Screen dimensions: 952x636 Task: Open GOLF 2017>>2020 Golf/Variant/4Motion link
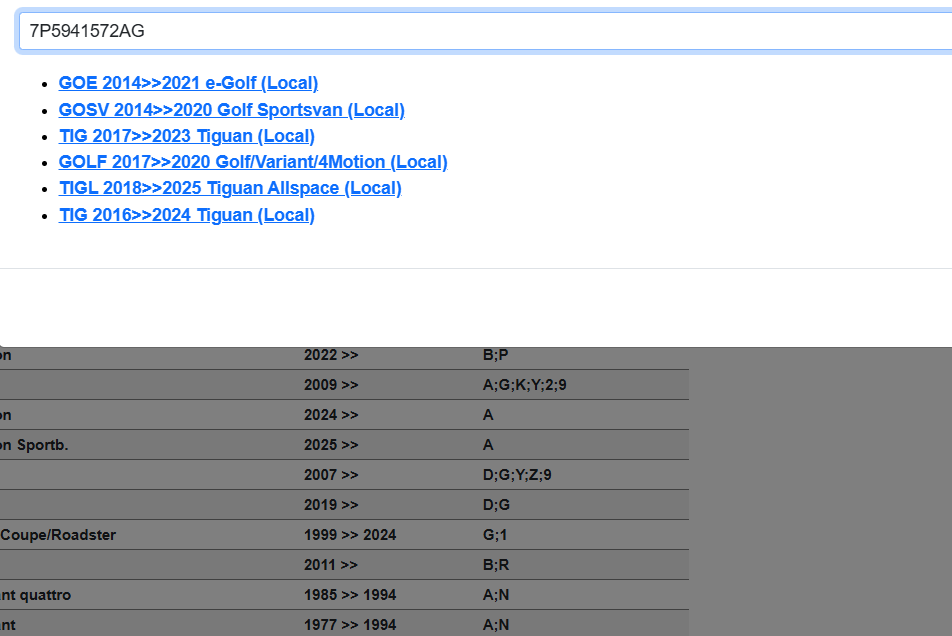tap(252, 162)
